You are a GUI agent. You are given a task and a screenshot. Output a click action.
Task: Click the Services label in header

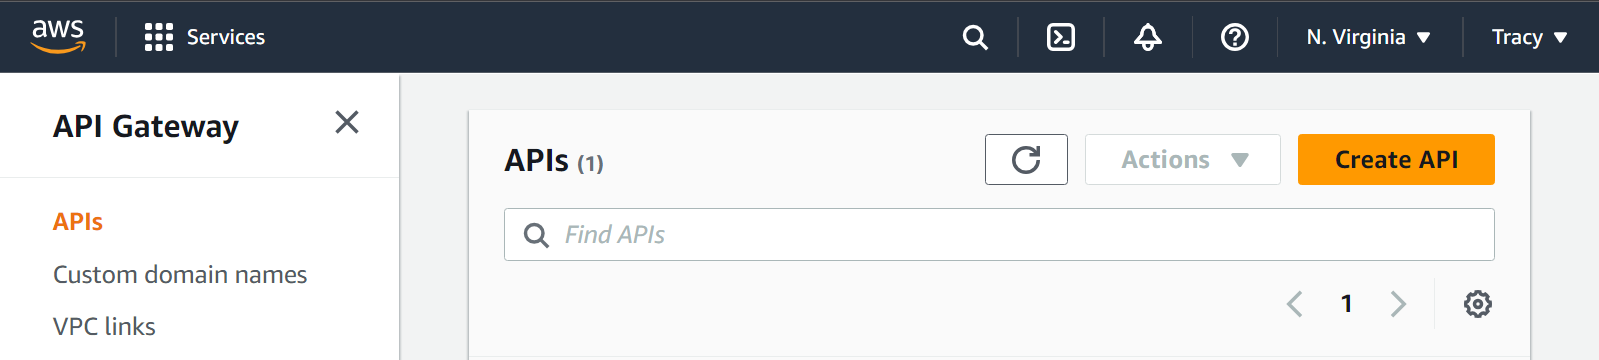click(226, 37)
